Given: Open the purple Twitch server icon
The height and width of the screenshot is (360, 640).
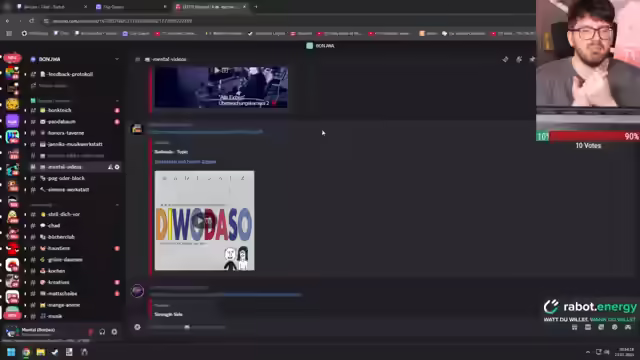Looking at the screenshot, I should click(12, 121).
